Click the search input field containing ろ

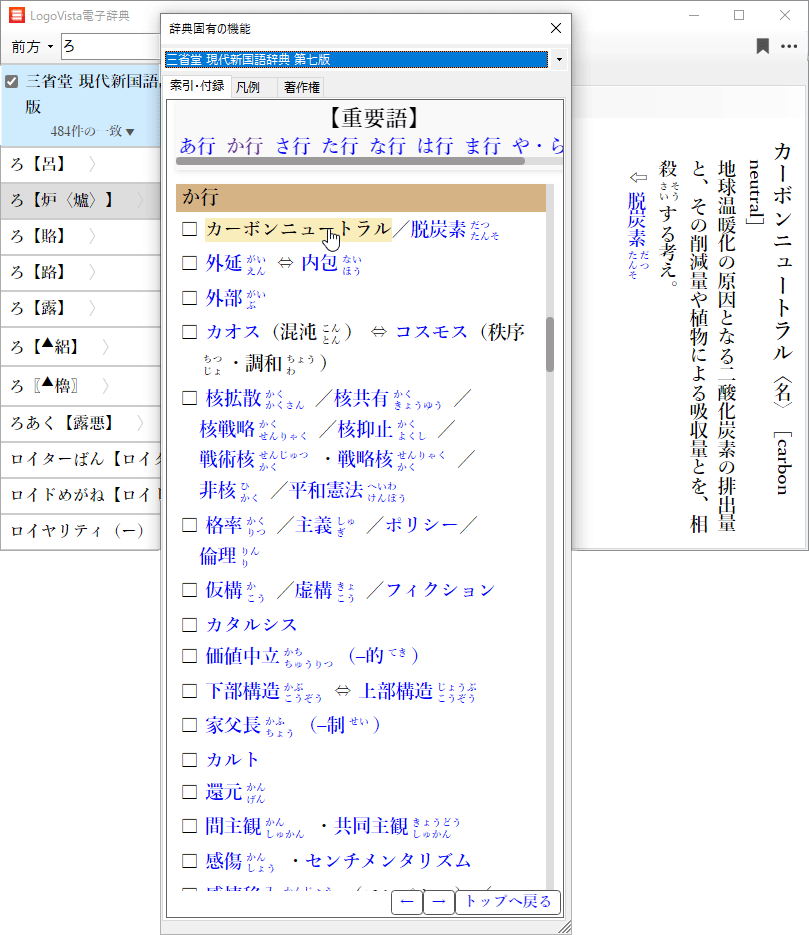coord(108,46)
